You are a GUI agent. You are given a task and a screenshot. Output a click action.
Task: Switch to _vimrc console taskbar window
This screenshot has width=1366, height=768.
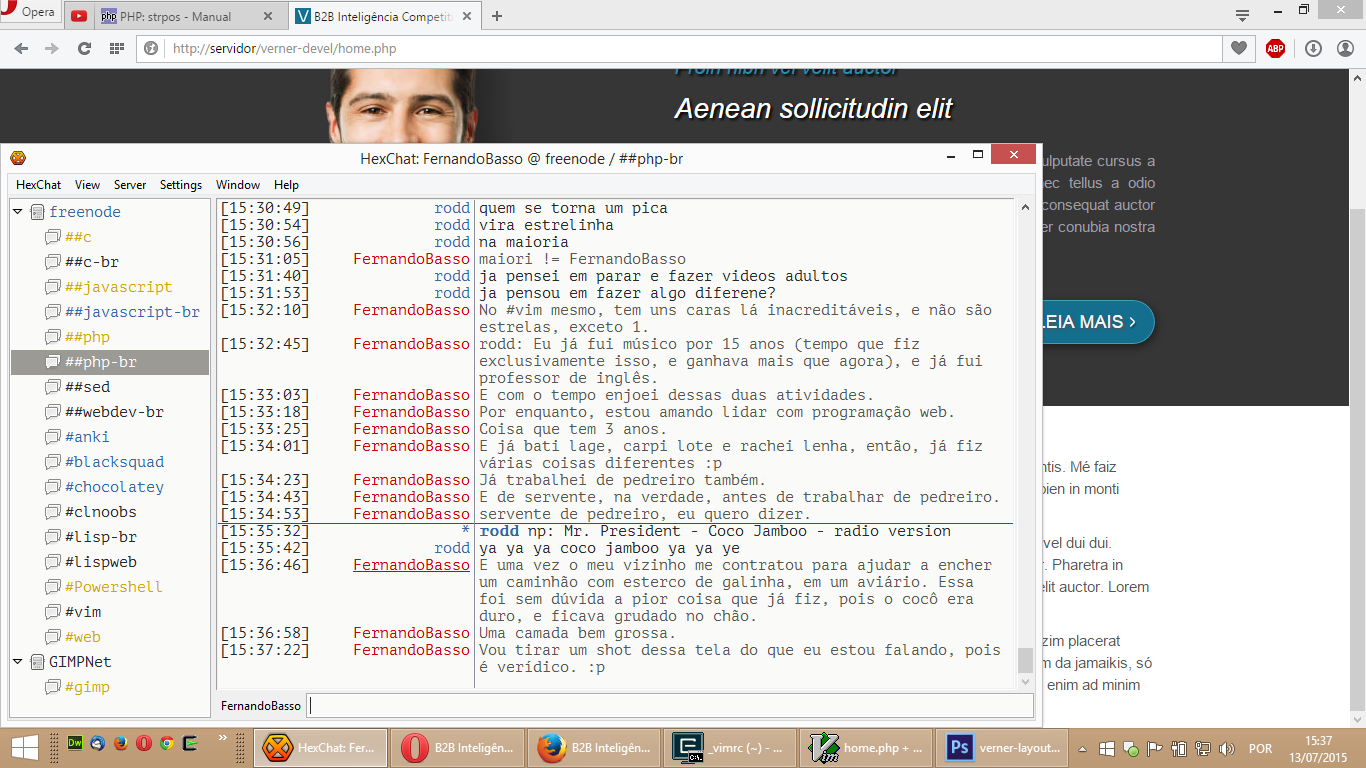[x=731, y=747]
